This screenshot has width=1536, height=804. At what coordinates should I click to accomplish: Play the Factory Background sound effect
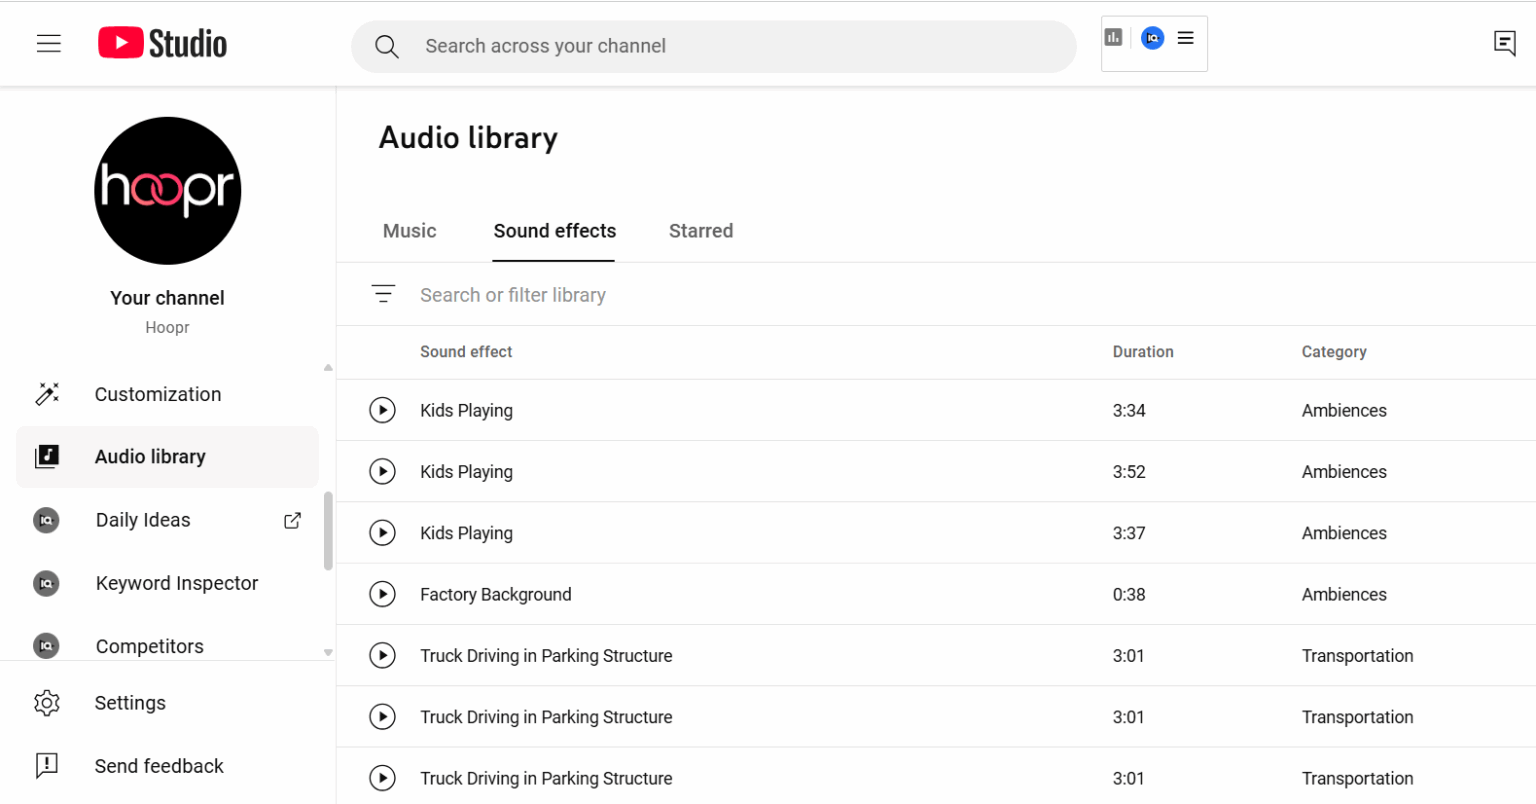382,594
